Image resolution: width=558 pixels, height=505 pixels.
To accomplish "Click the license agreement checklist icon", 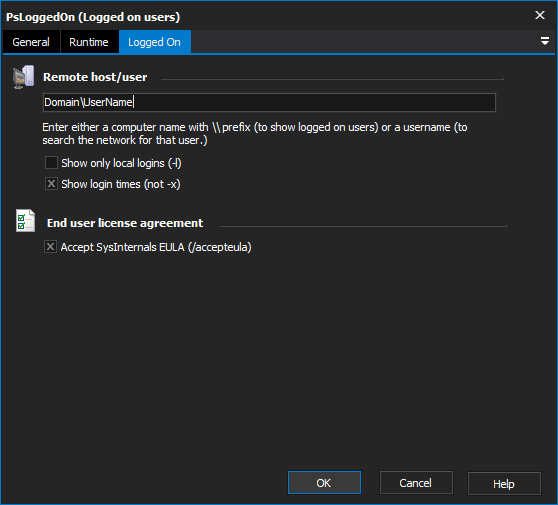I will (25, 221).
